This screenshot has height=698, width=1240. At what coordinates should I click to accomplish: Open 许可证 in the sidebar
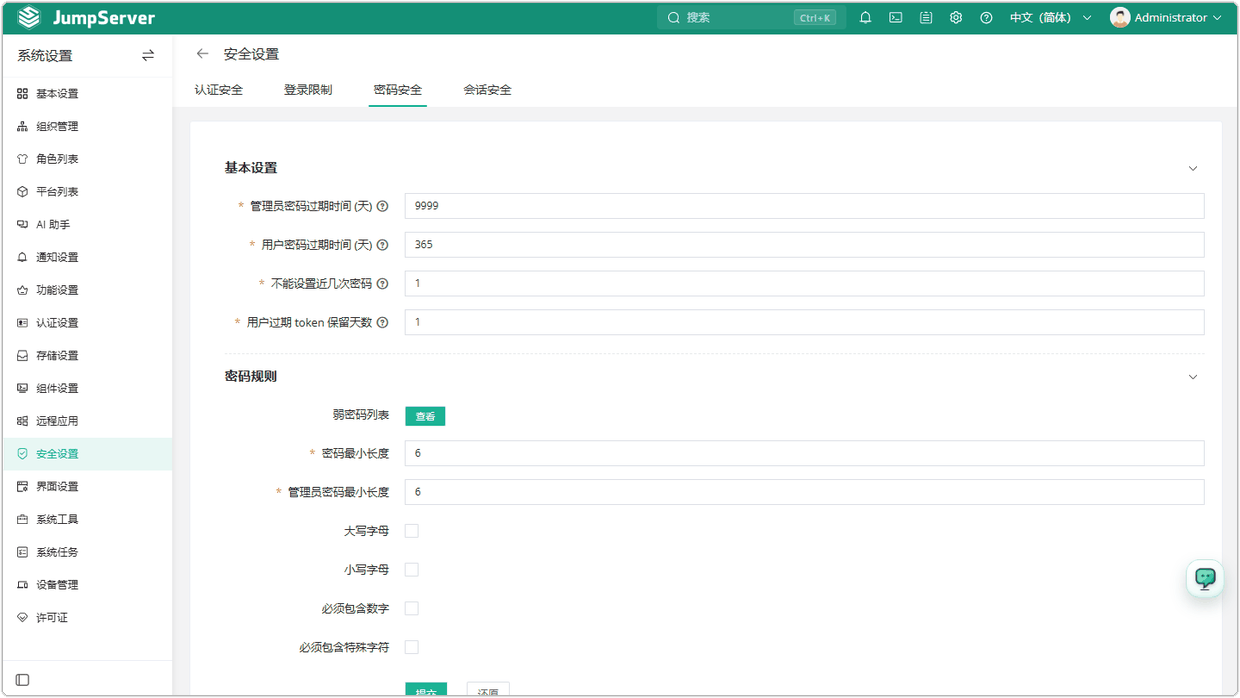(x=87, y=618)
